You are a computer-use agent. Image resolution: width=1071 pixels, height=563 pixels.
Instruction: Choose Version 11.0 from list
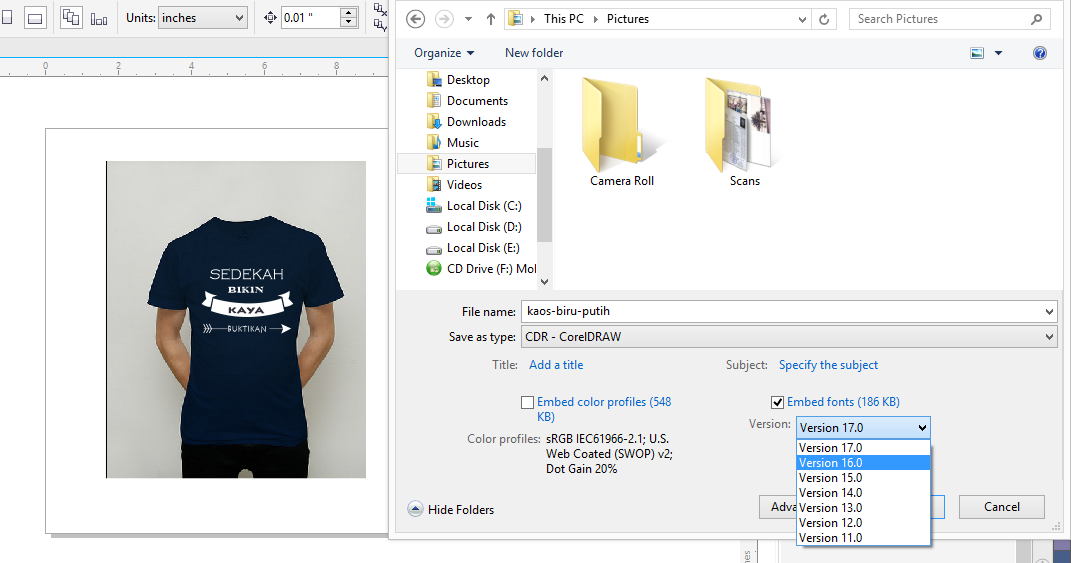coord(863,538)
